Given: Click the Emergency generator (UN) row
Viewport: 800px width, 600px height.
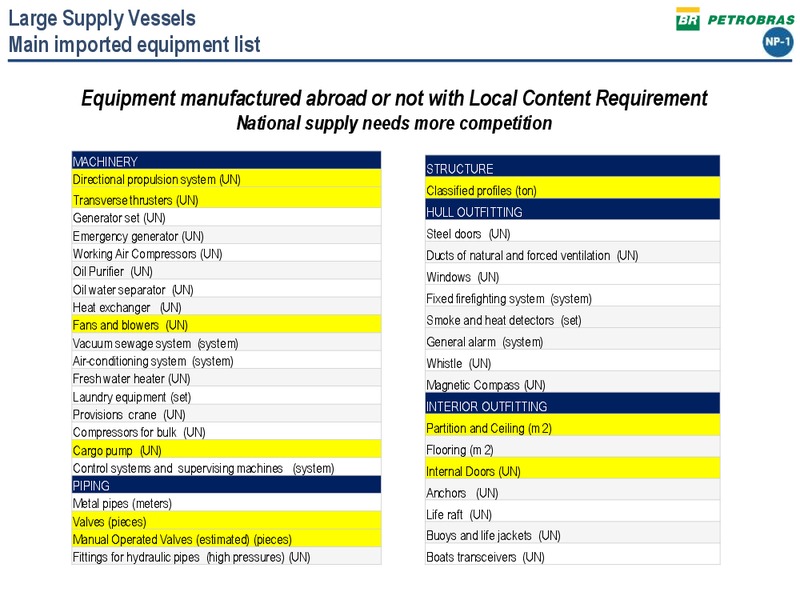Looking at the screenshot, I should [x=226, y=235].
